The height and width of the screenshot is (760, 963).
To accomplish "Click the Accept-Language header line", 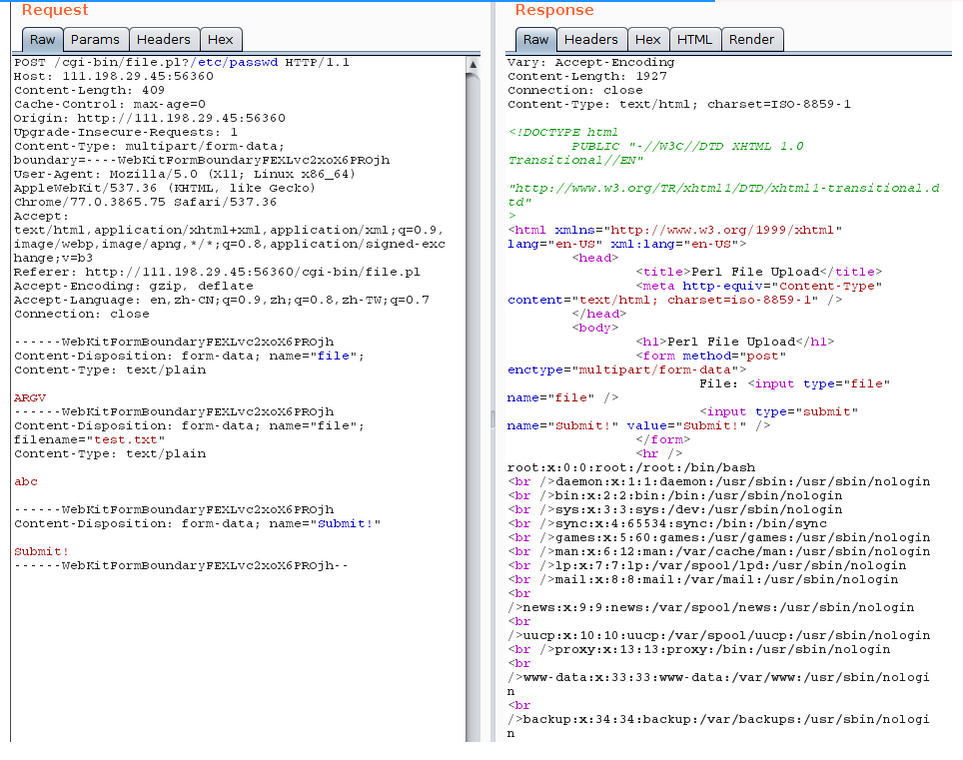I will click(222, 300).
